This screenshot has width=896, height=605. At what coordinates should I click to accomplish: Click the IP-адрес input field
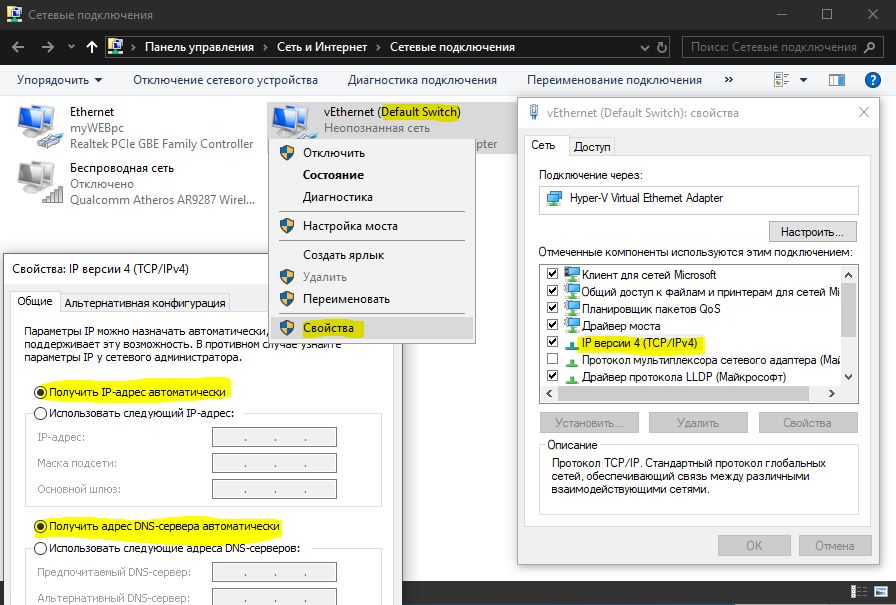click(274, 437)
